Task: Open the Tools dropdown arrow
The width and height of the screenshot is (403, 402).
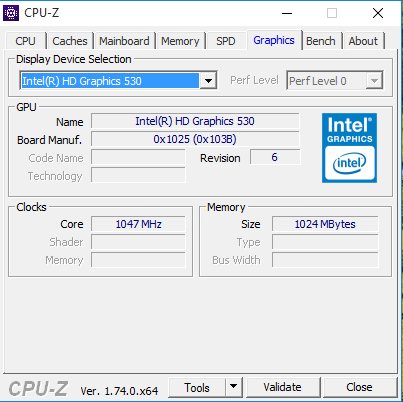Action: coord(234,387)
